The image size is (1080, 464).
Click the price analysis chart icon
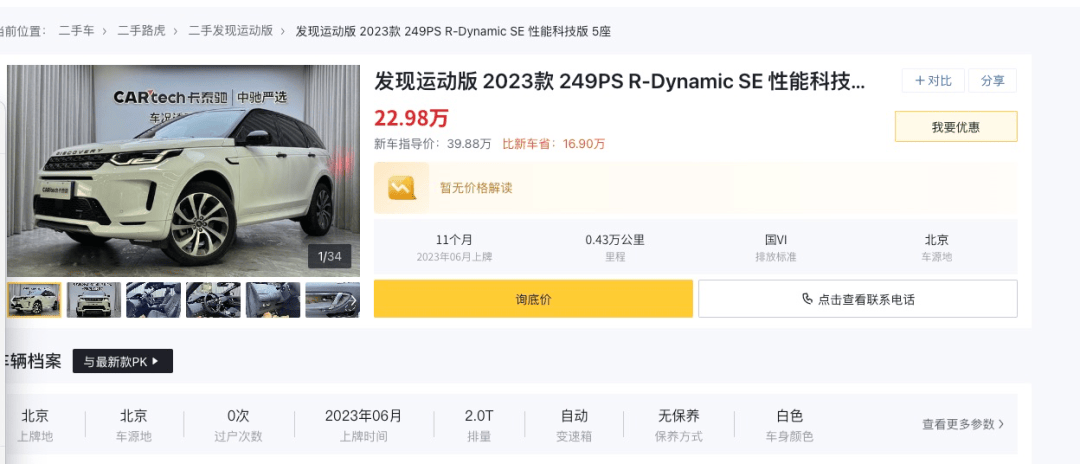(x=401, y=188)
